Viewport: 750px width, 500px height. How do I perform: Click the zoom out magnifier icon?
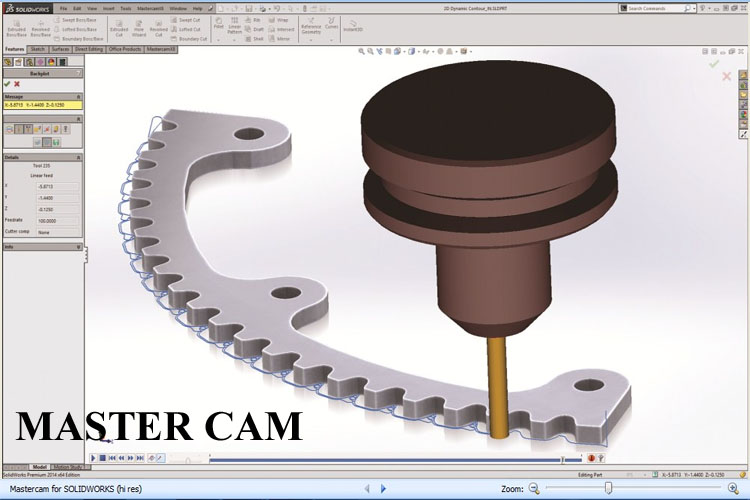[534, 489]
